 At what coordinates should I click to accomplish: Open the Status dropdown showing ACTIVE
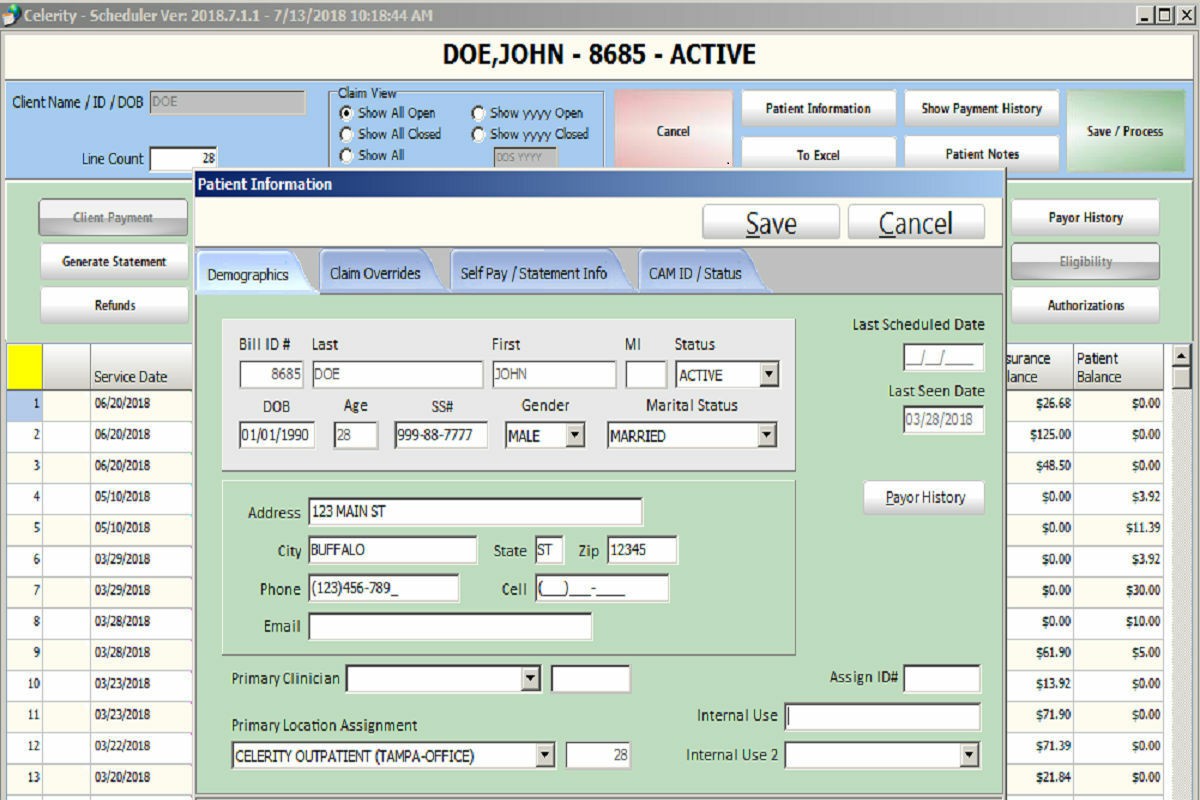point(768,375)
